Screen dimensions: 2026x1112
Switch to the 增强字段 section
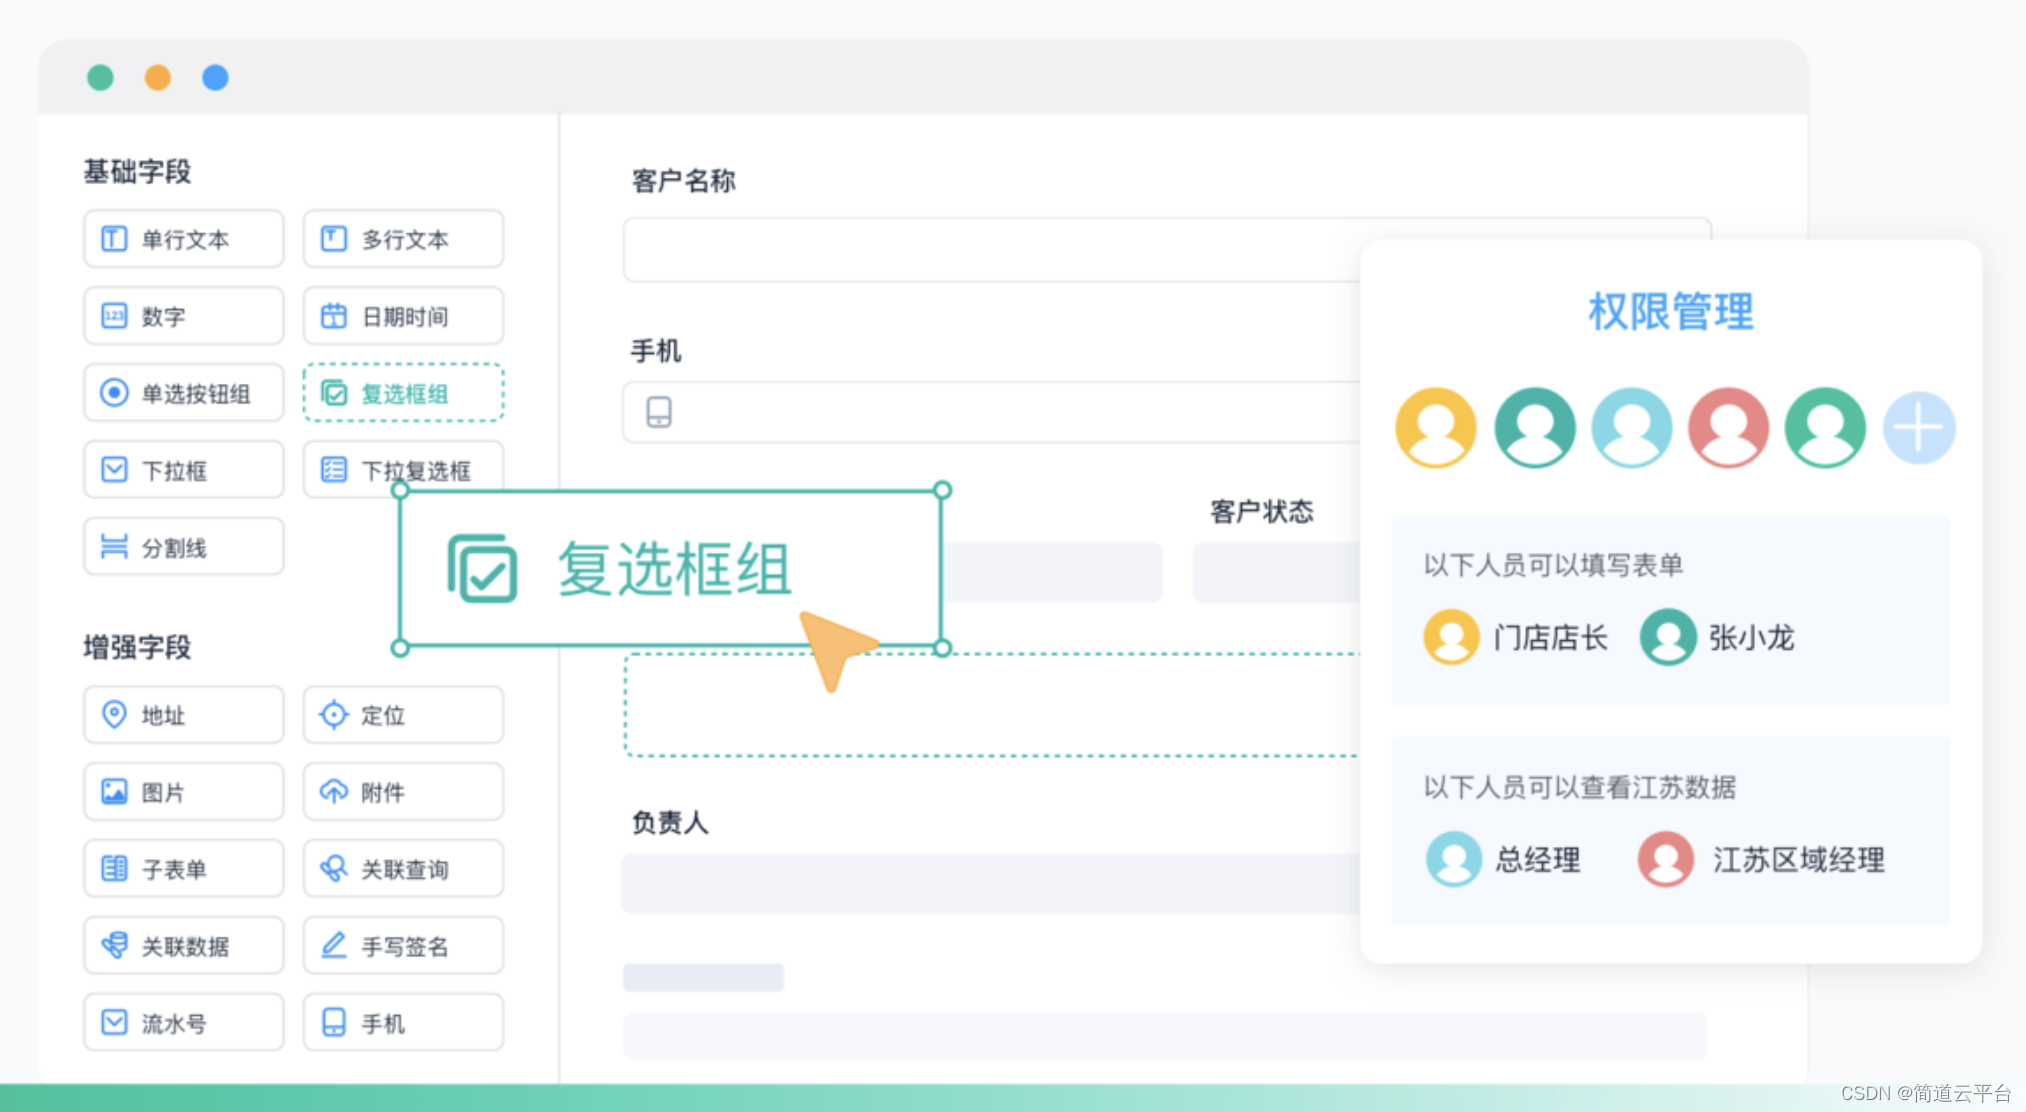(x=135, y=647)
